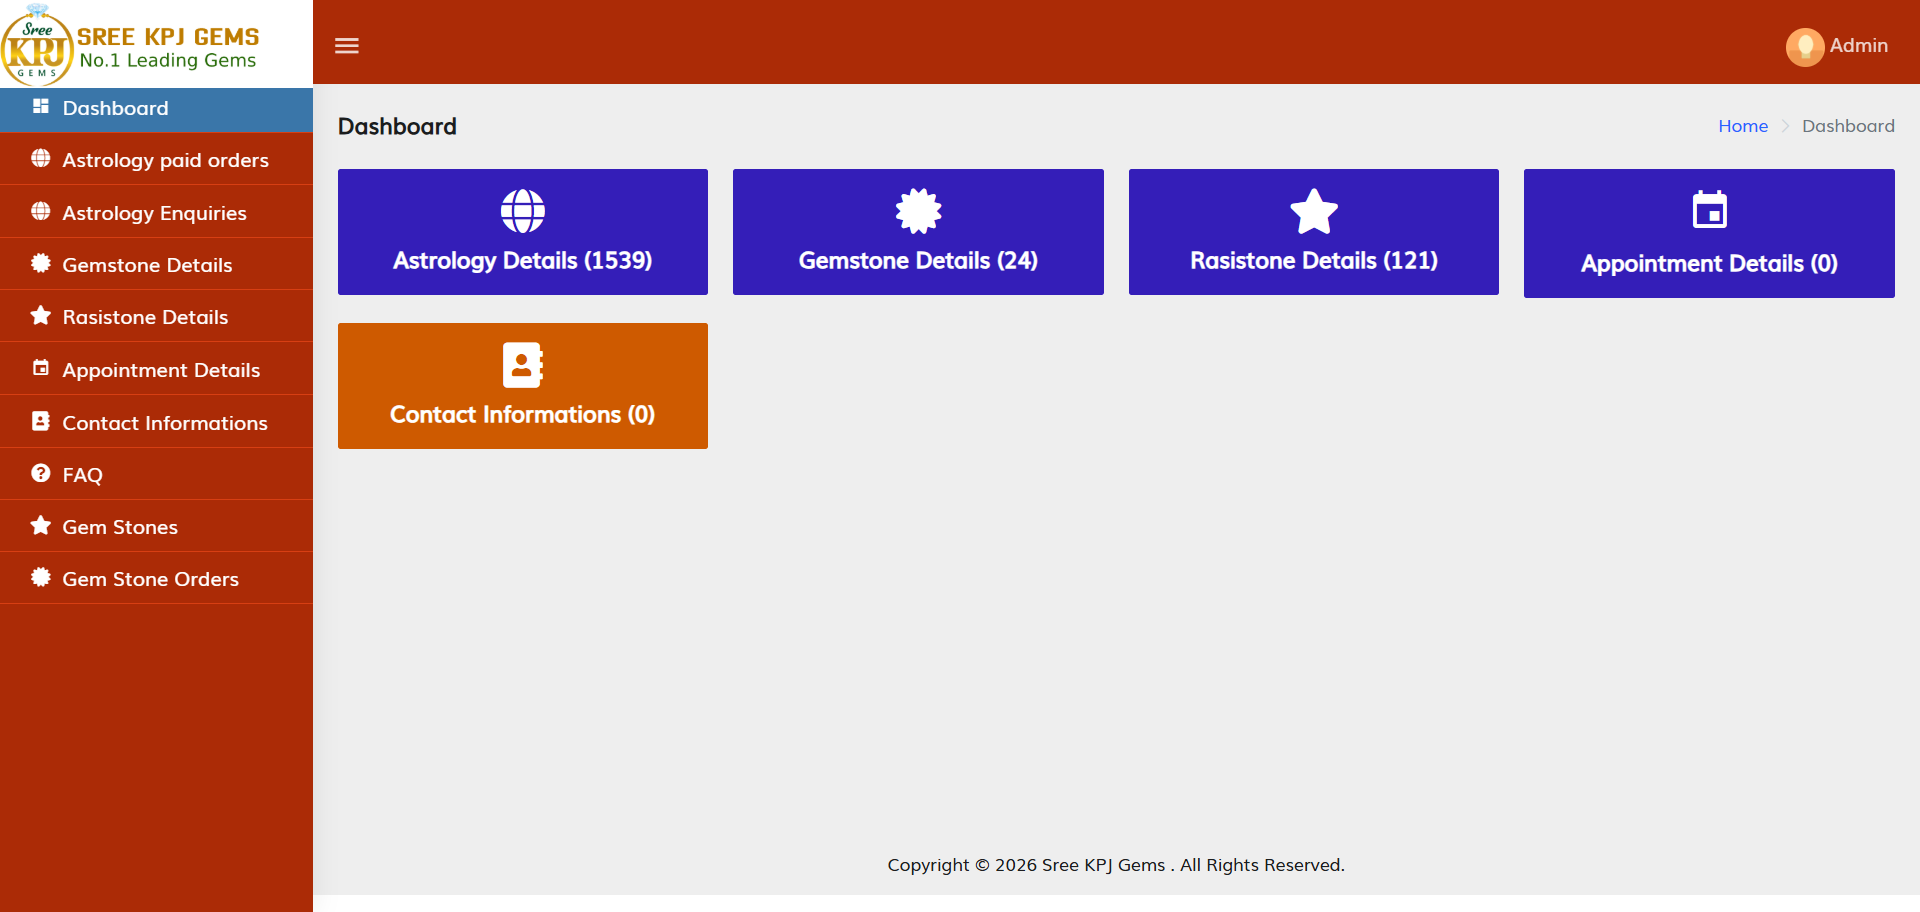Image resolution: width=1920 pixels, height=912 pixels.
Task: Open Contact Informations (0) card
Action: click(x=523, y=386)
